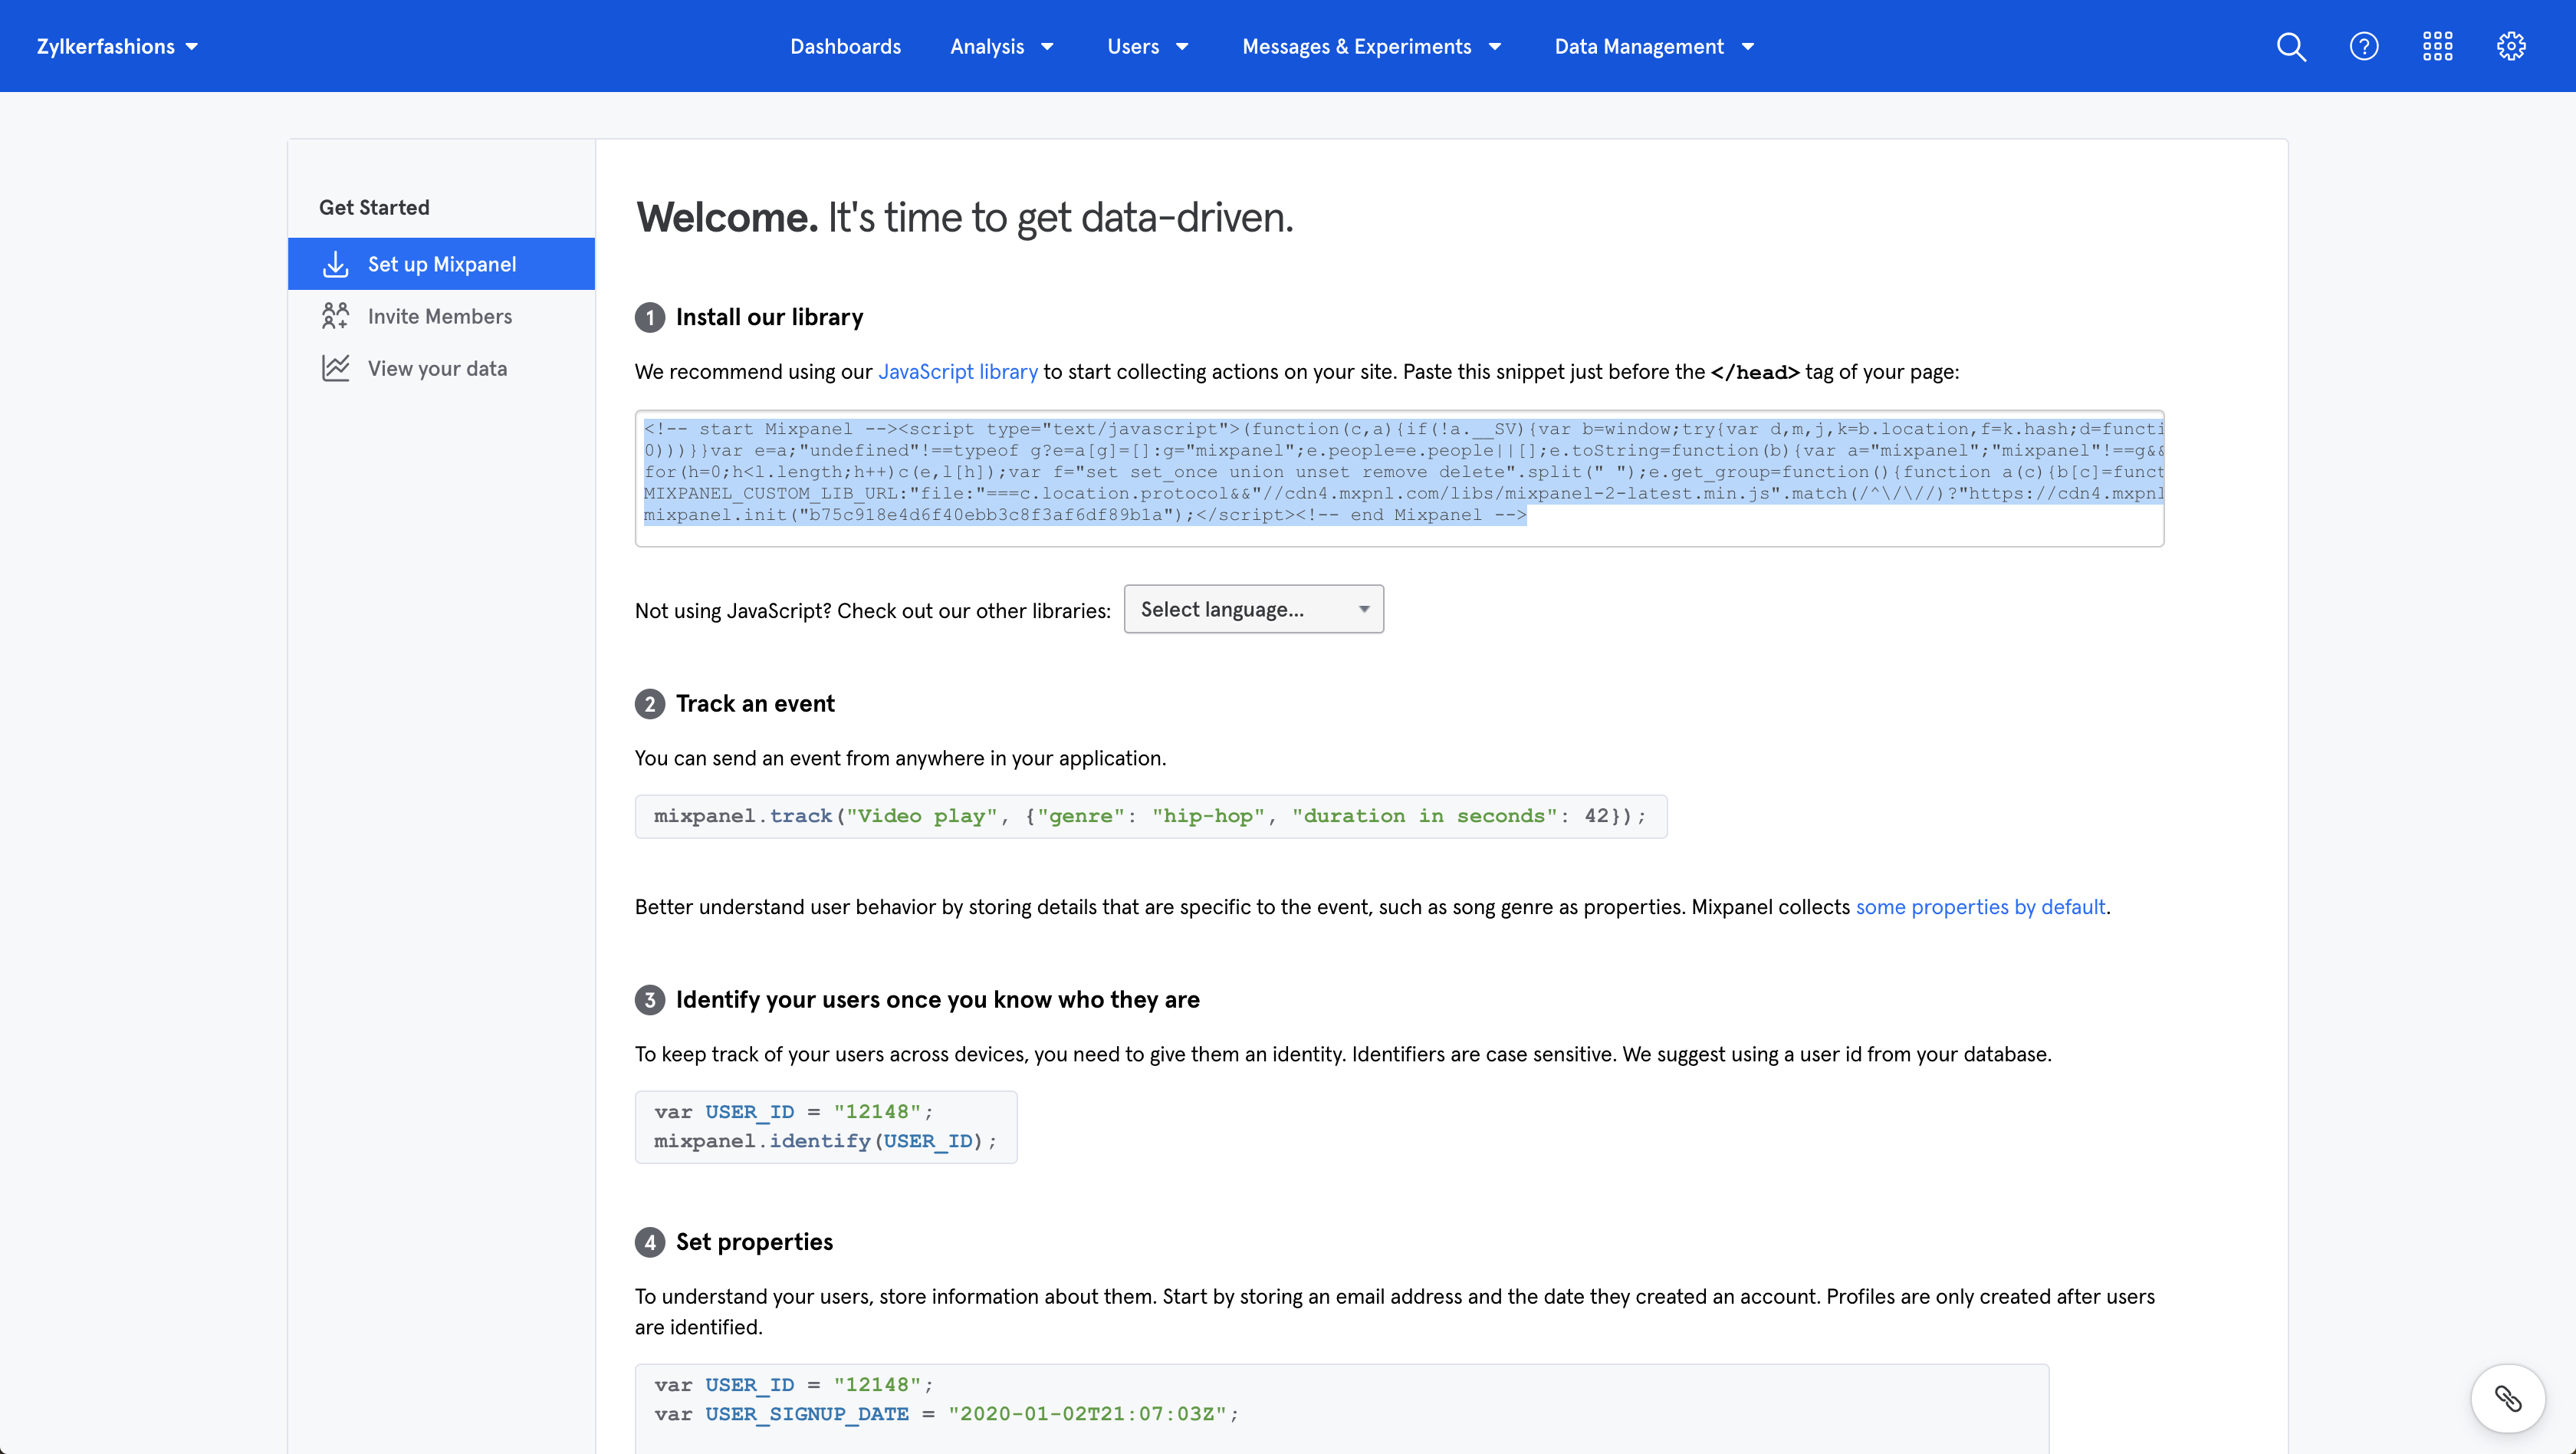Open the Select language dropdown
The image size is (2576, 1454).
[1253, 609]
